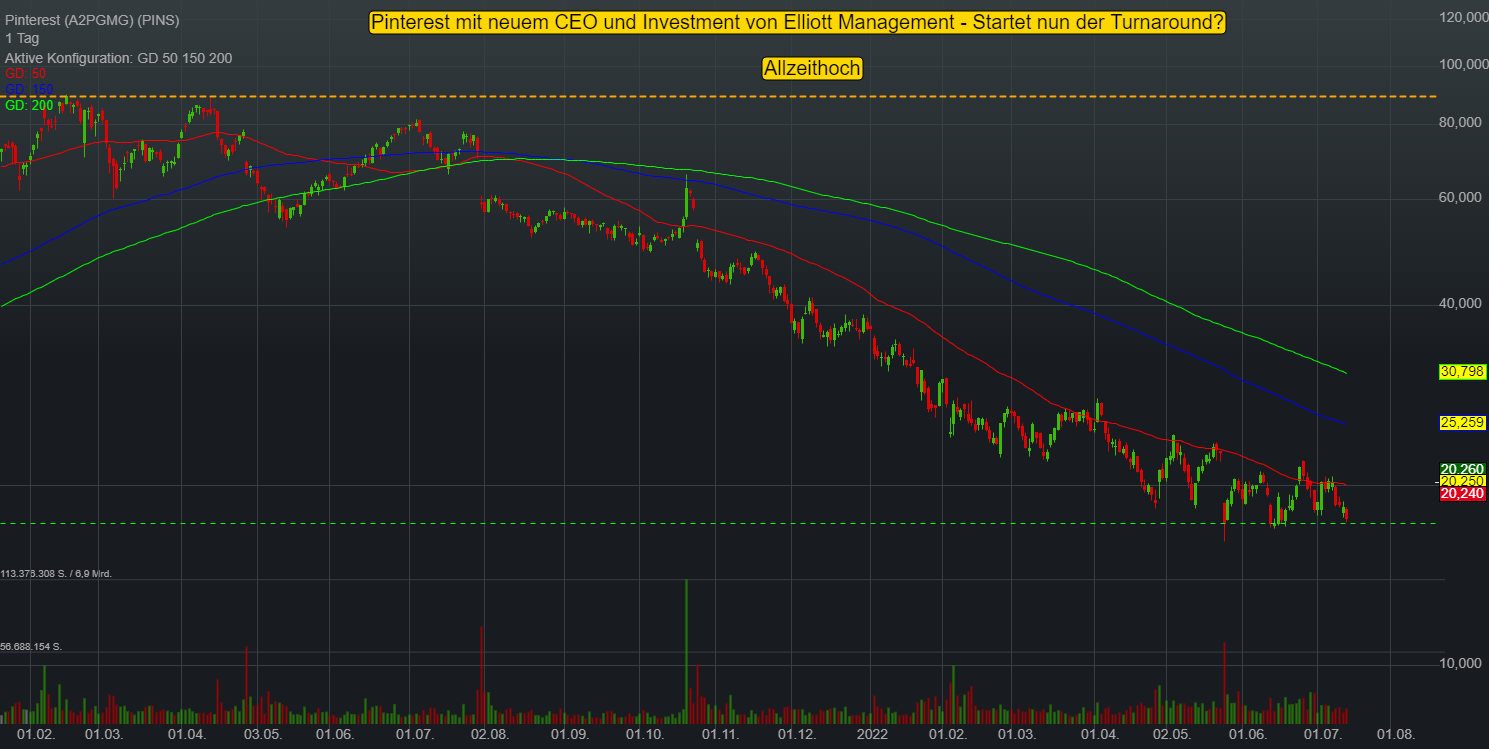The image size is (1489, 749).
Task: Click 'Aktive Konfiguration: GD 50 150 200' text
Action: [118, 58]
